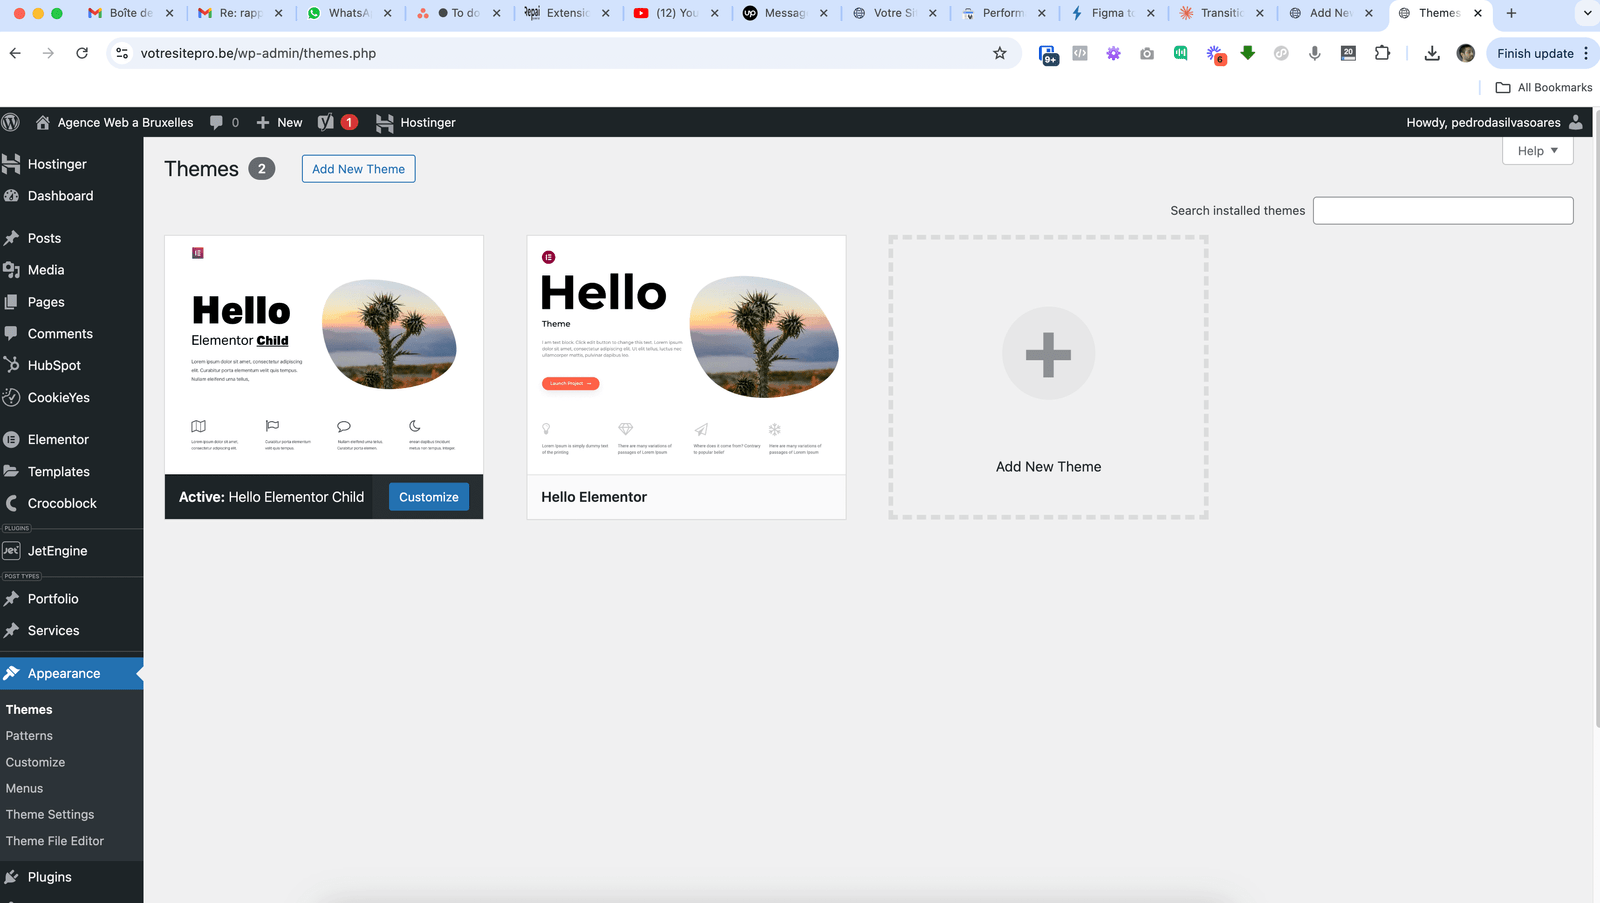Screen dimensions: 1600x903
Task: Open Hostinger in the sidebar
Action: [x=71, y=164]
